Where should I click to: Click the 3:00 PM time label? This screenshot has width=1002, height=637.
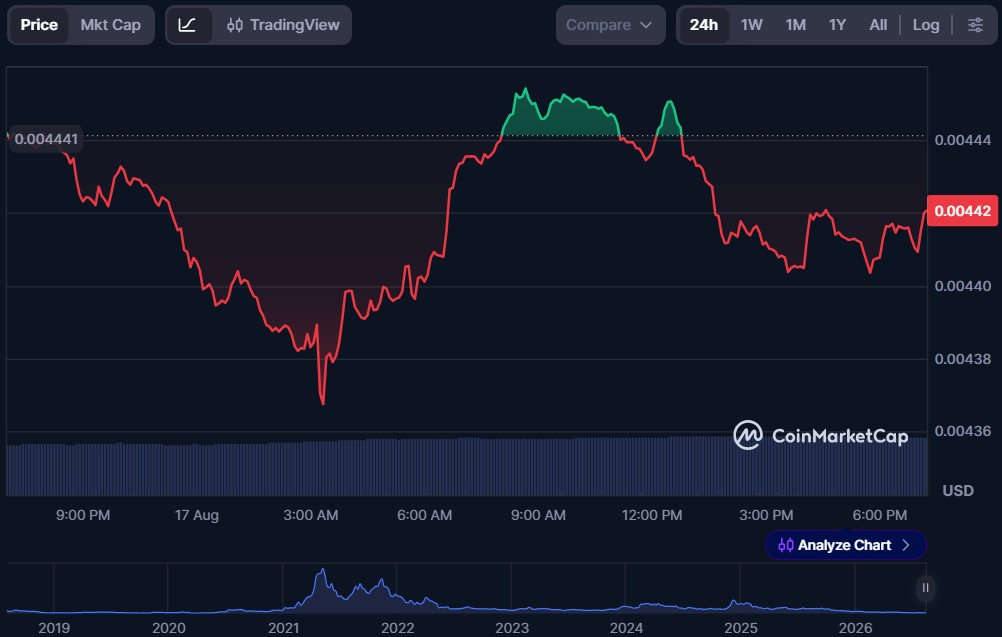[x=766, y=515]
